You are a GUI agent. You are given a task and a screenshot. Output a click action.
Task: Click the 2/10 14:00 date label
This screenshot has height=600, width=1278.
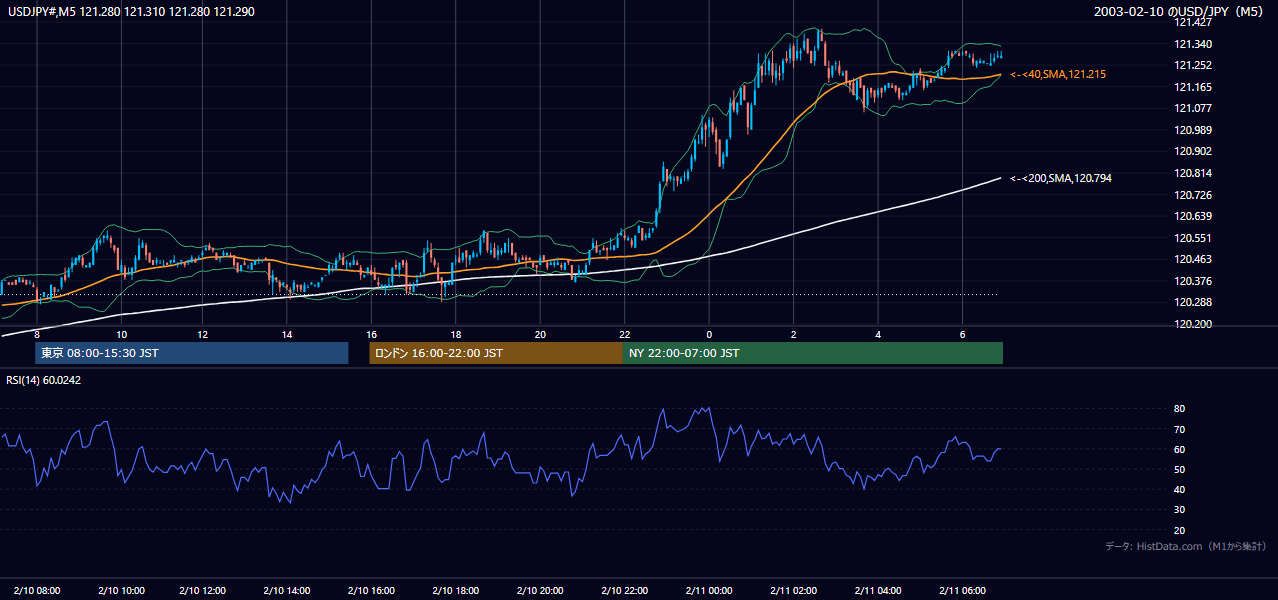pyautogui.click(x=288, y=590)
